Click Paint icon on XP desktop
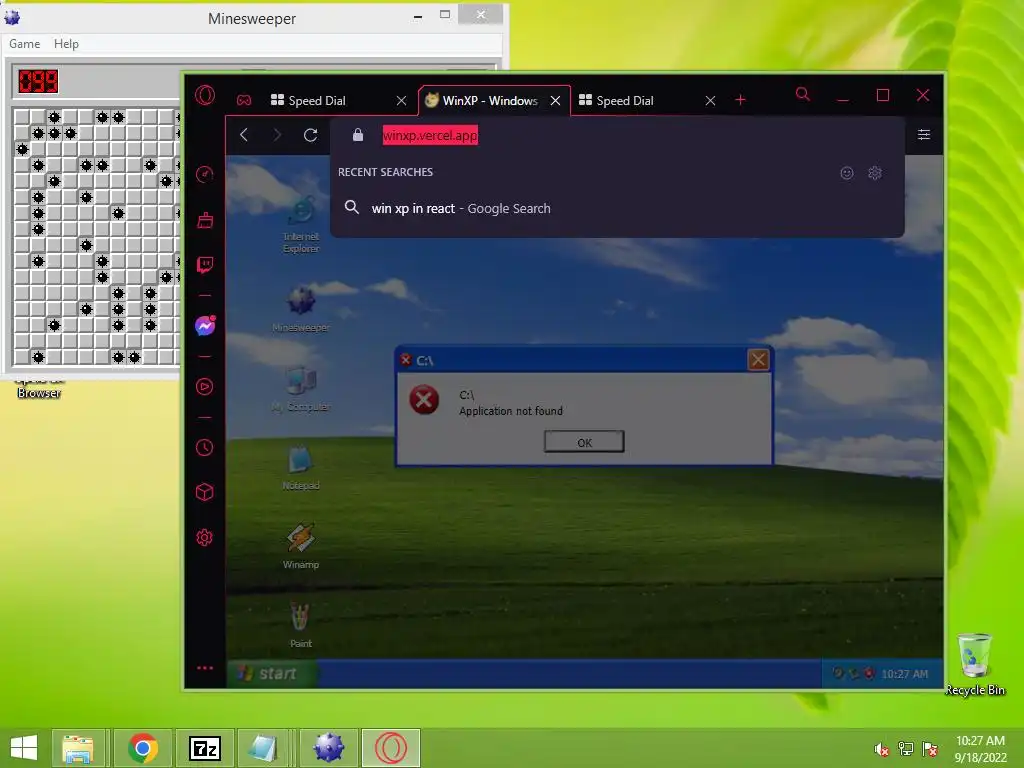Viewport: 1024px width, 768px height. point(301,626)
